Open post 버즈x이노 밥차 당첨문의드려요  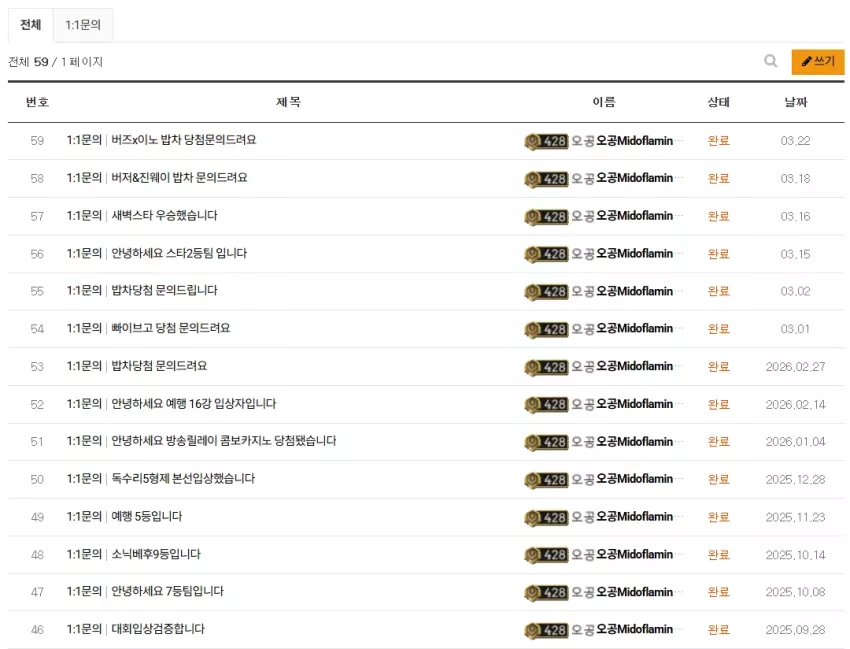[x=184, y=140]
